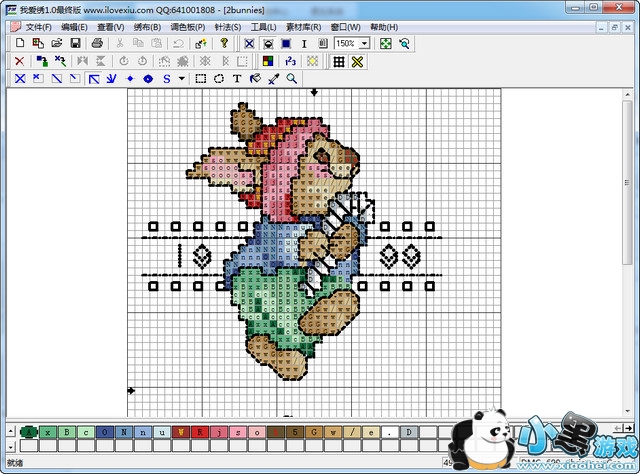
Task: Pick the gray 'D' palette color
Action: tap(409, 432)
